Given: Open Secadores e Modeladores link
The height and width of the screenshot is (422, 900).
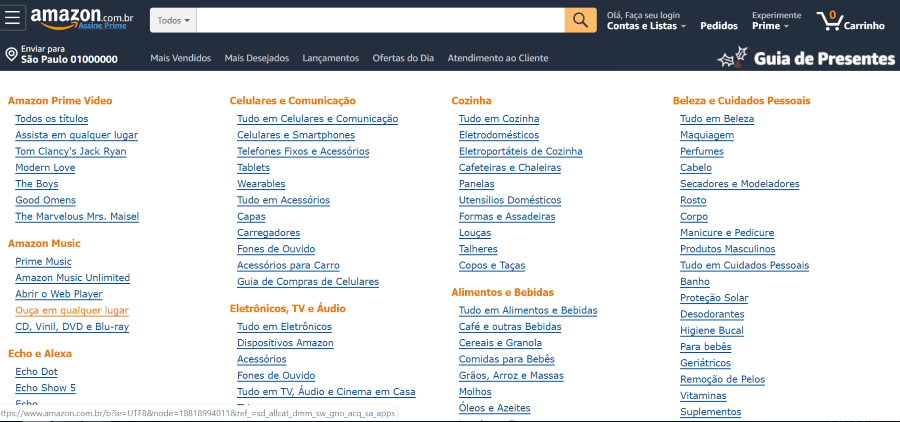Looking at the screenshot, I should click(x=739, y=184).
